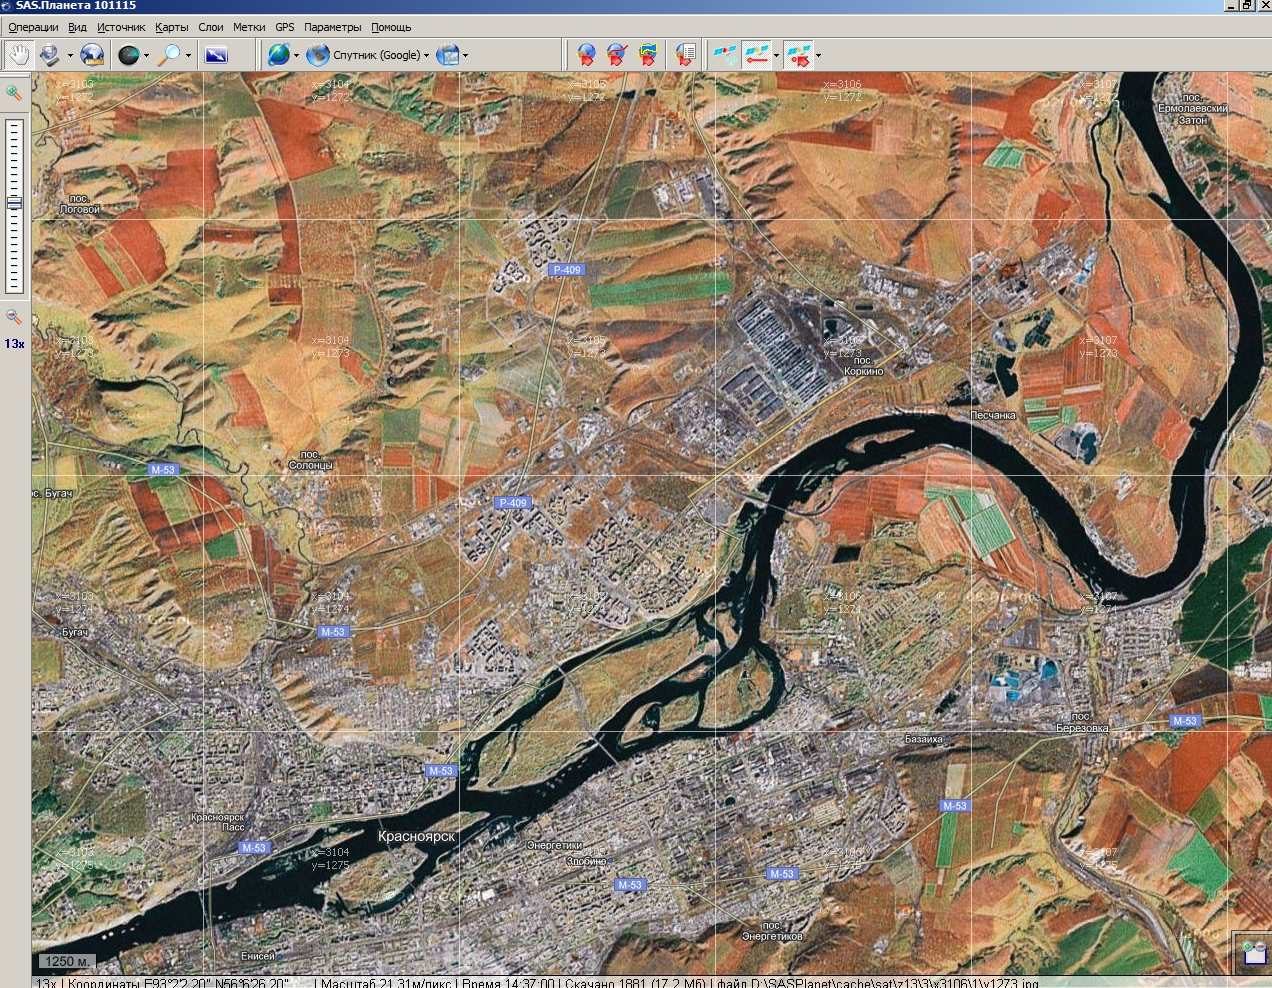The height and width of the screenshot is (988, 1272).
Task: Open the Операции menu
Action: click(x=33, y=27)
